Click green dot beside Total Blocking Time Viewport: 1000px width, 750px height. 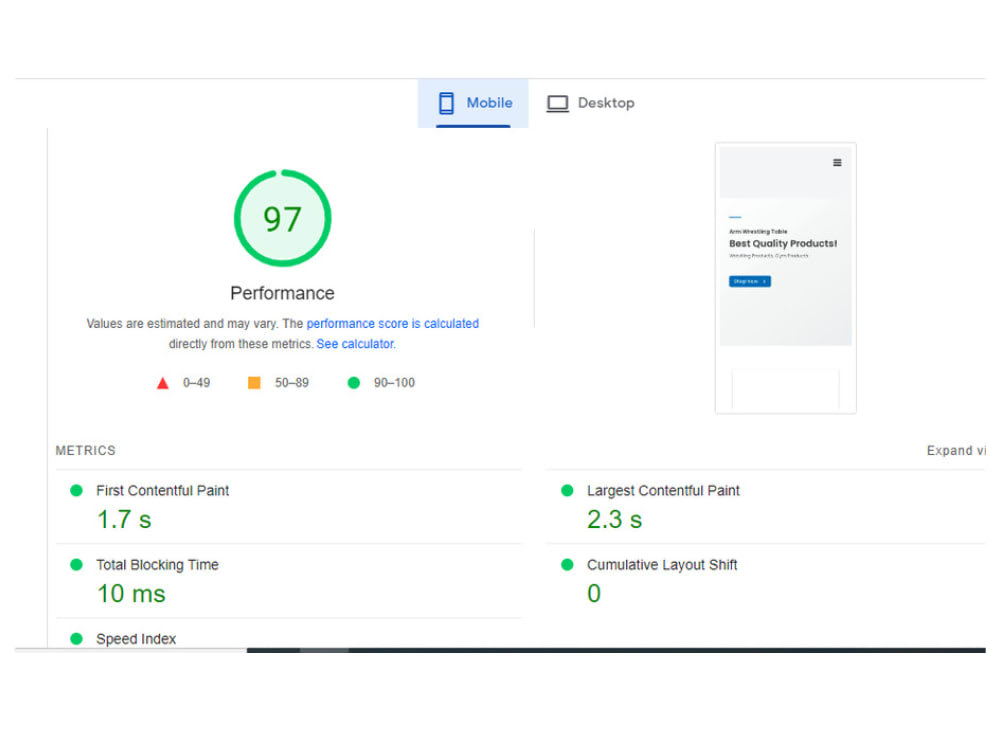[x=76, y=565]
